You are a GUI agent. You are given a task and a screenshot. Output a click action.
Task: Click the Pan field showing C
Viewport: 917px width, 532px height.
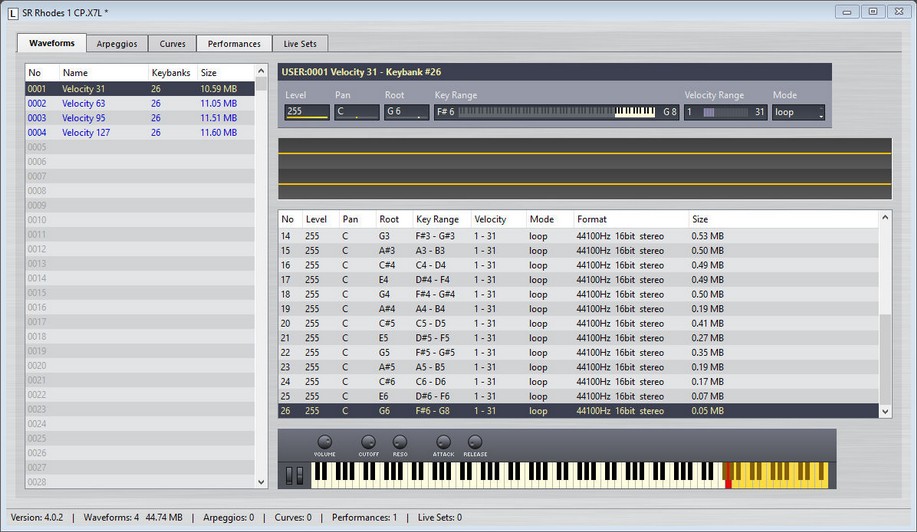pyautogui.click(x=357, y=112)
